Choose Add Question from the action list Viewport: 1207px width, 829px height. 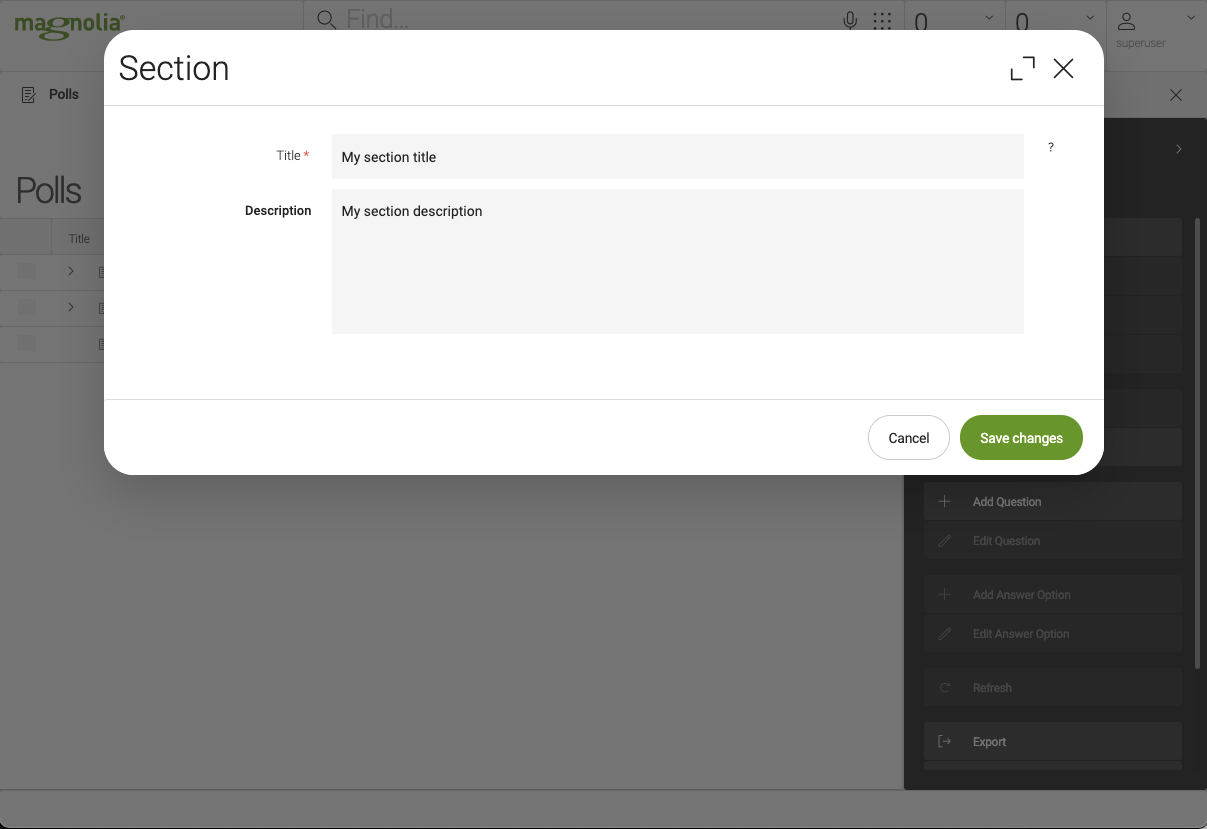(1006, 501)
